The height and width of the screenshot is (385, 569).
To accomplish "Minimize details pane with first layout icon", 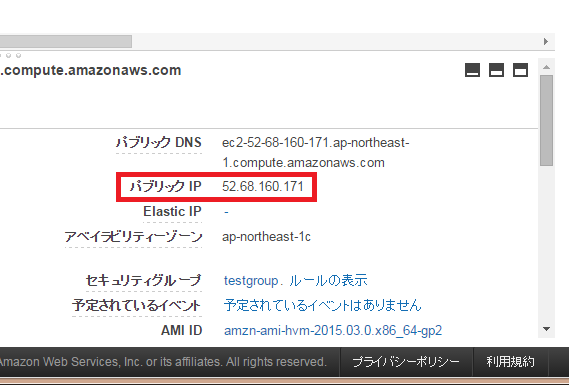I will tap(472, 70).
